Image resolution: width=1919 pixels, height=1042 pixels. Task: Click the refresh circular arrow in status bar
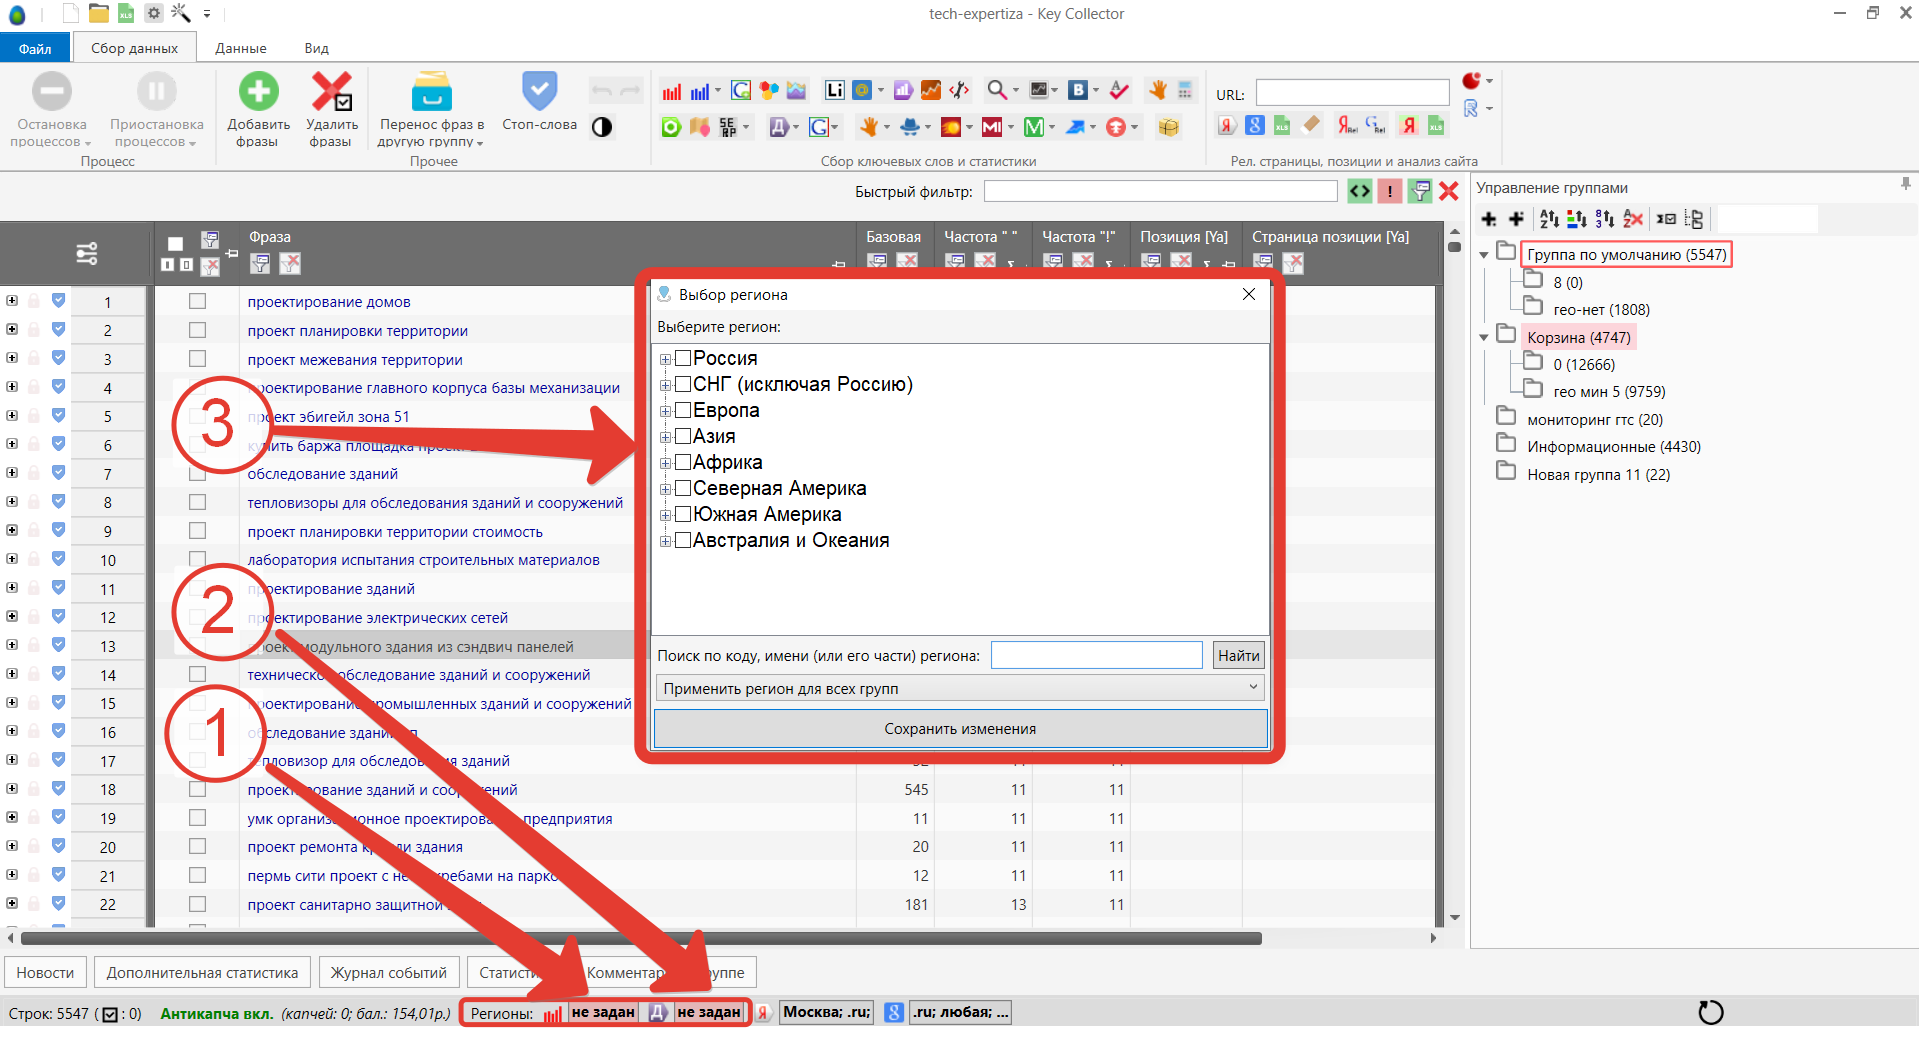tap(1711, 1013)
